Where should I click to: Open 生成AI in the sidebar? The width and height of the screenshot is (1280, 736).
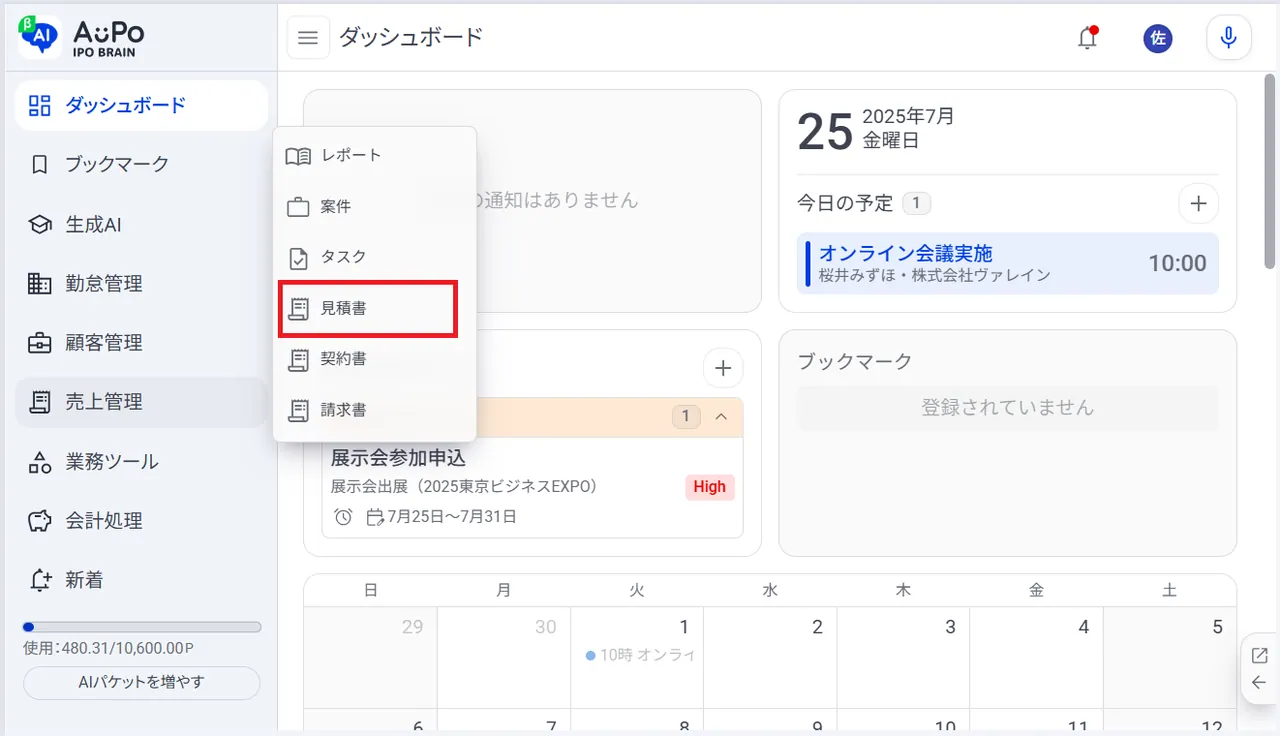[x=141, y=224]
